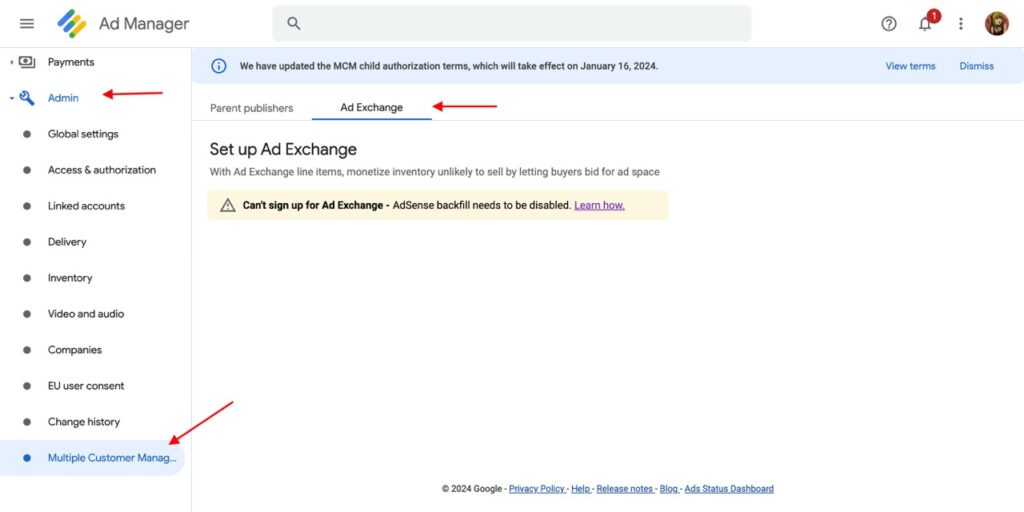Select the Ad Exchange tab

click(371, 108)
